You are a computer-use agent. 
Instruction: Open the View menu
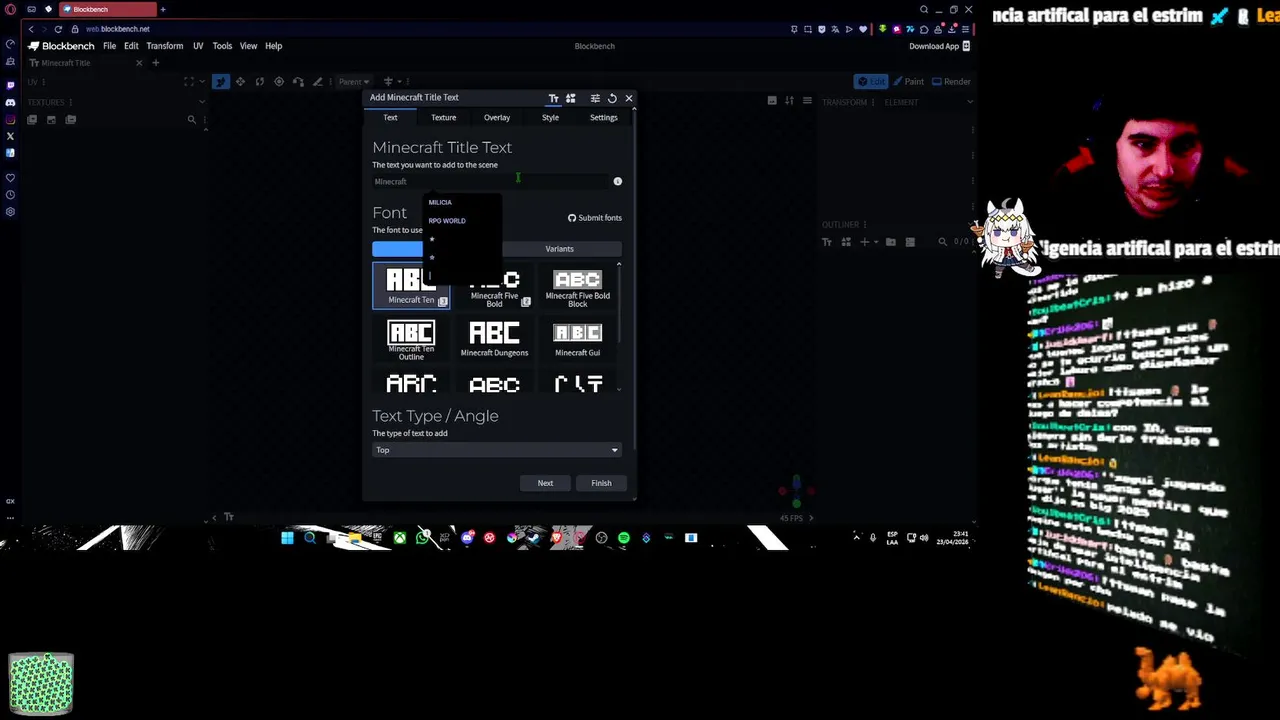click(248, 46)
